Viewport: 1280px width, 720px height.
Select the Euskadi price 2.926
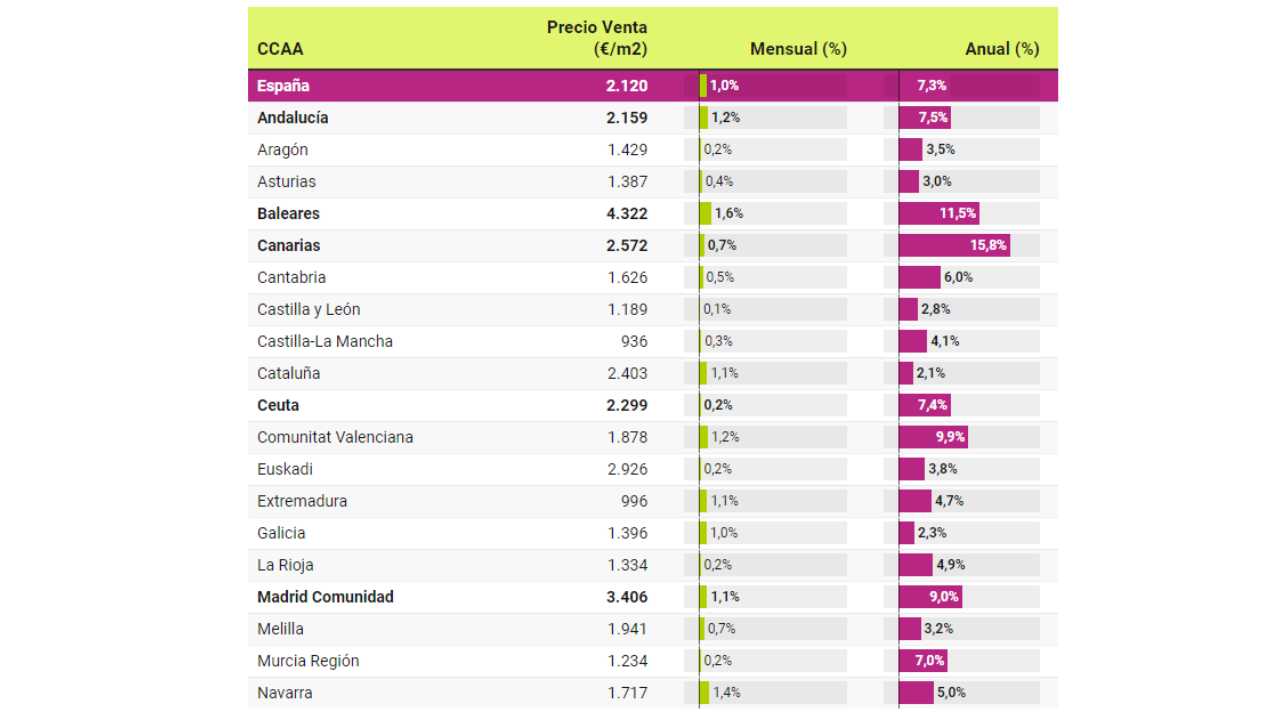627,469
